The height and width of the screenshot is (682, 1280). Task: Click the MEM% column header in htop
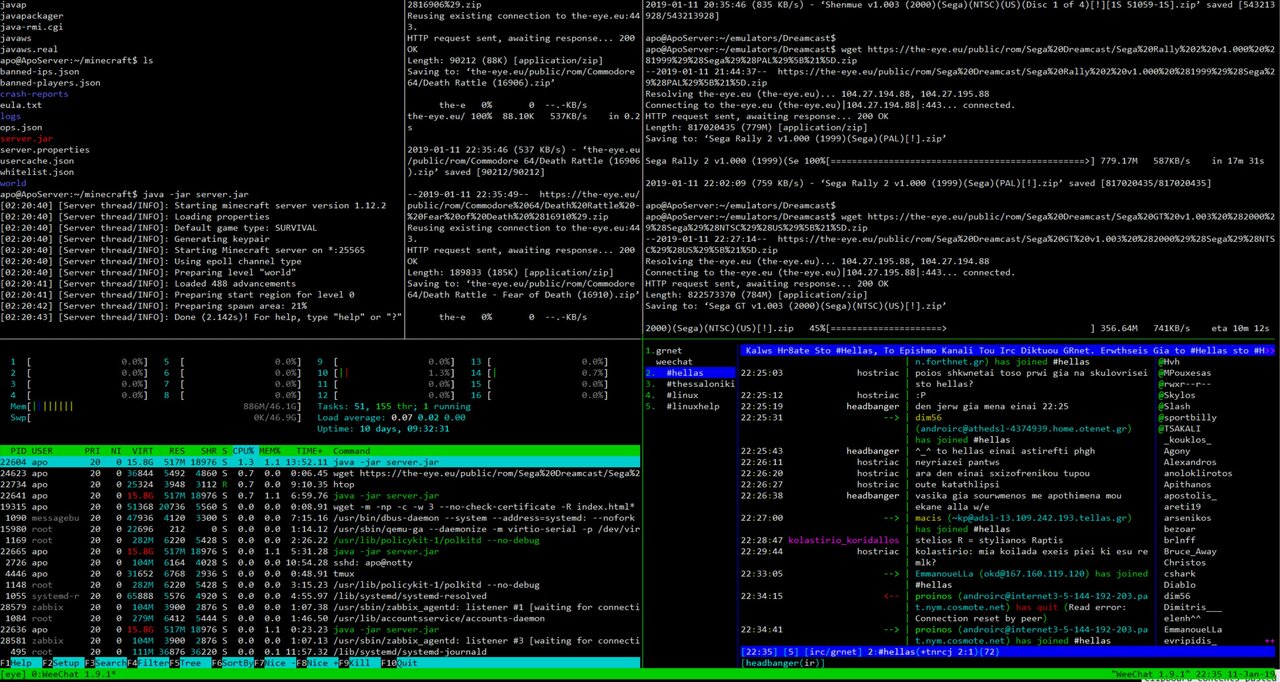click(272, 451)
